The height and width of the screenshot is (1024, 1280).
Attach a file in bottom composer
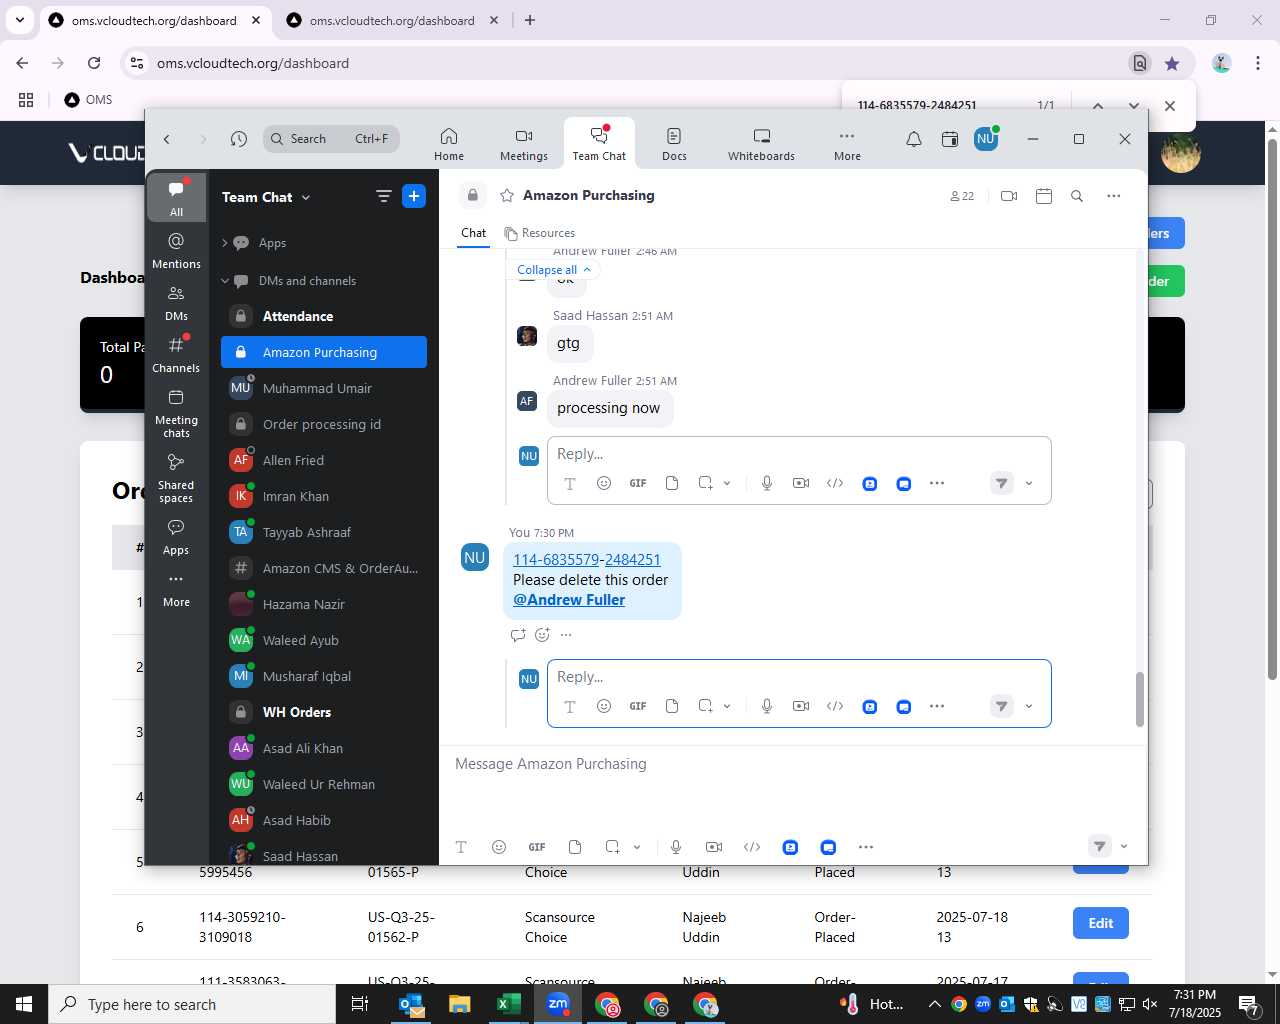575,847
